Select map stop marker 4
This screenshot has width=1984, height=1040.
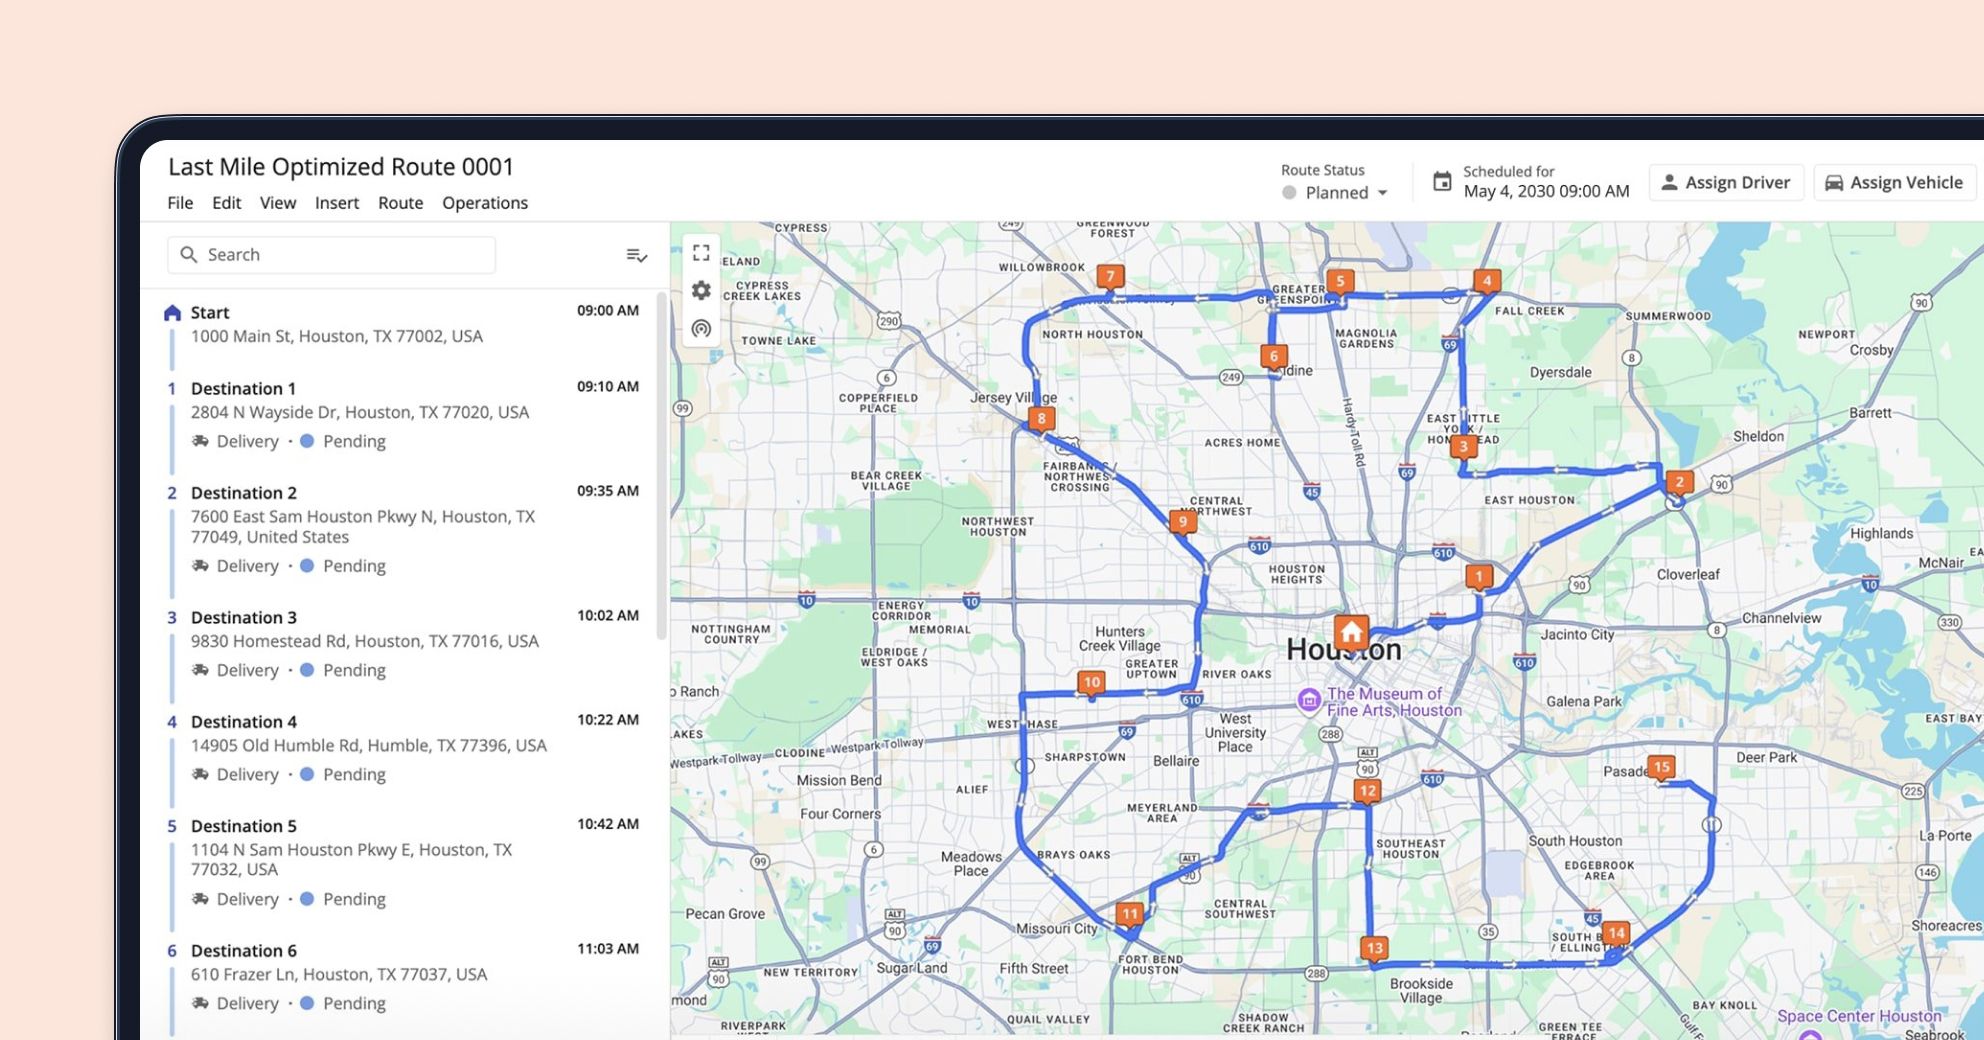(x=1487, y=282)
